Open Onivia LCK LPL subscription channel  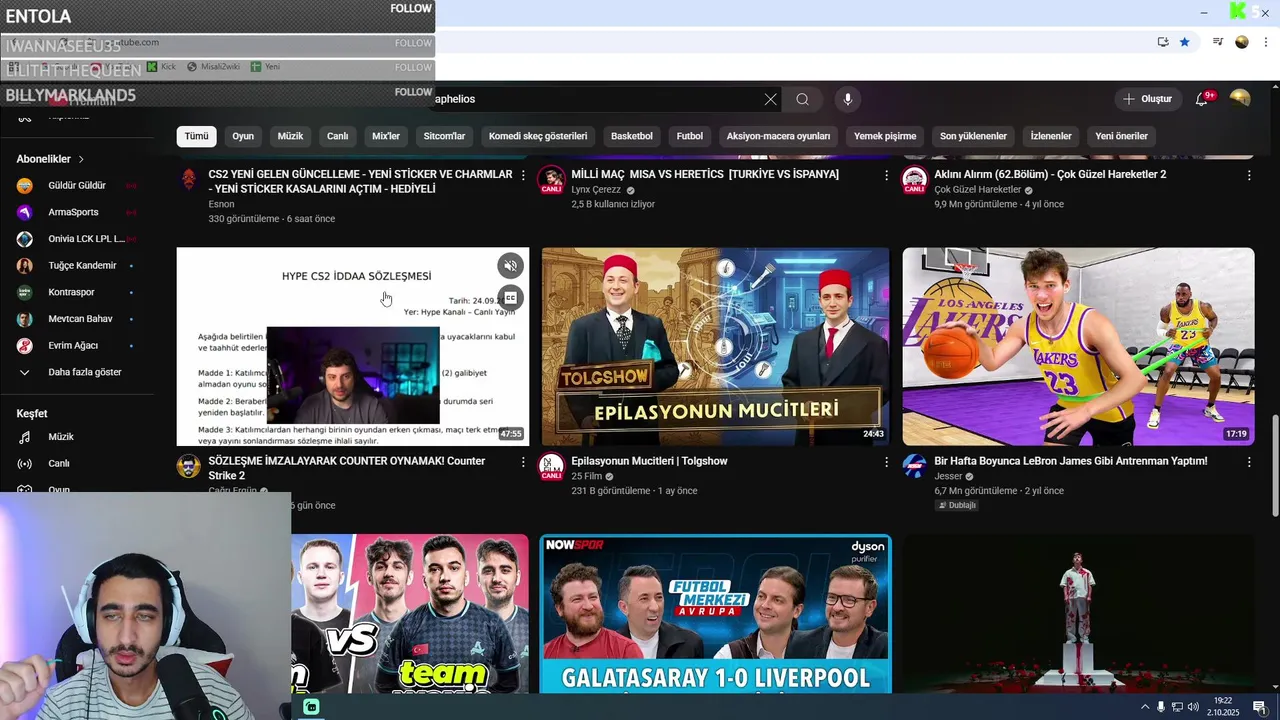coord(78,239)
